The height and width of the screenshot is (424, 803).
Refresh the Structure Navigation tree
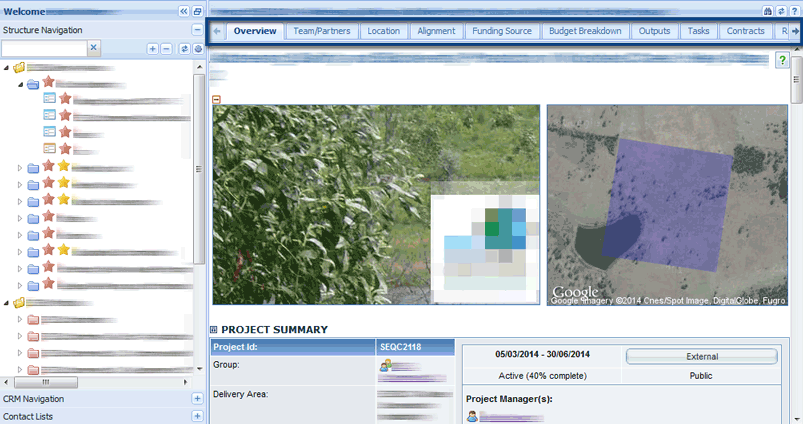184,48
